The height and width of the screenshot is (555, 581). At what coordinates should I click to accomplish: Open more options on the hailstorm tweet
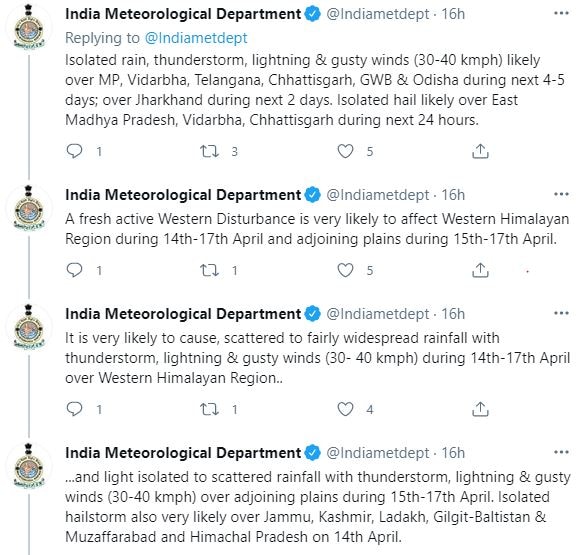pos(561,452)
